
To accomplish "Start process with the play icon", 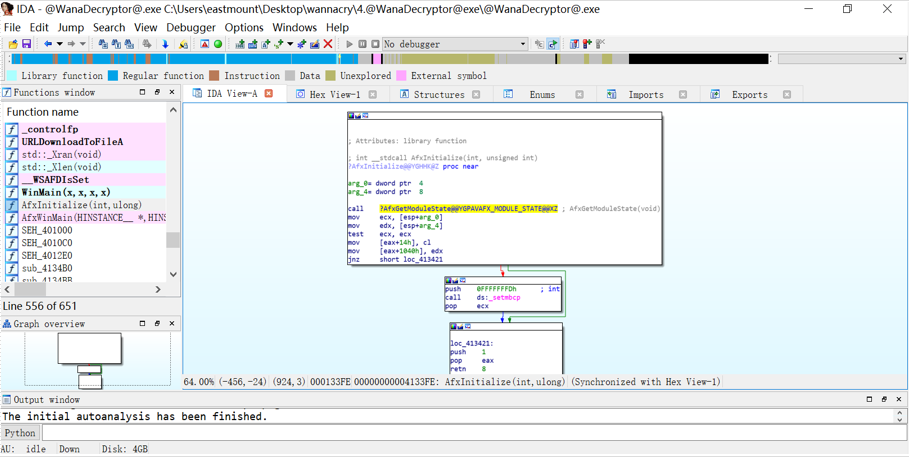I will 350,44.
